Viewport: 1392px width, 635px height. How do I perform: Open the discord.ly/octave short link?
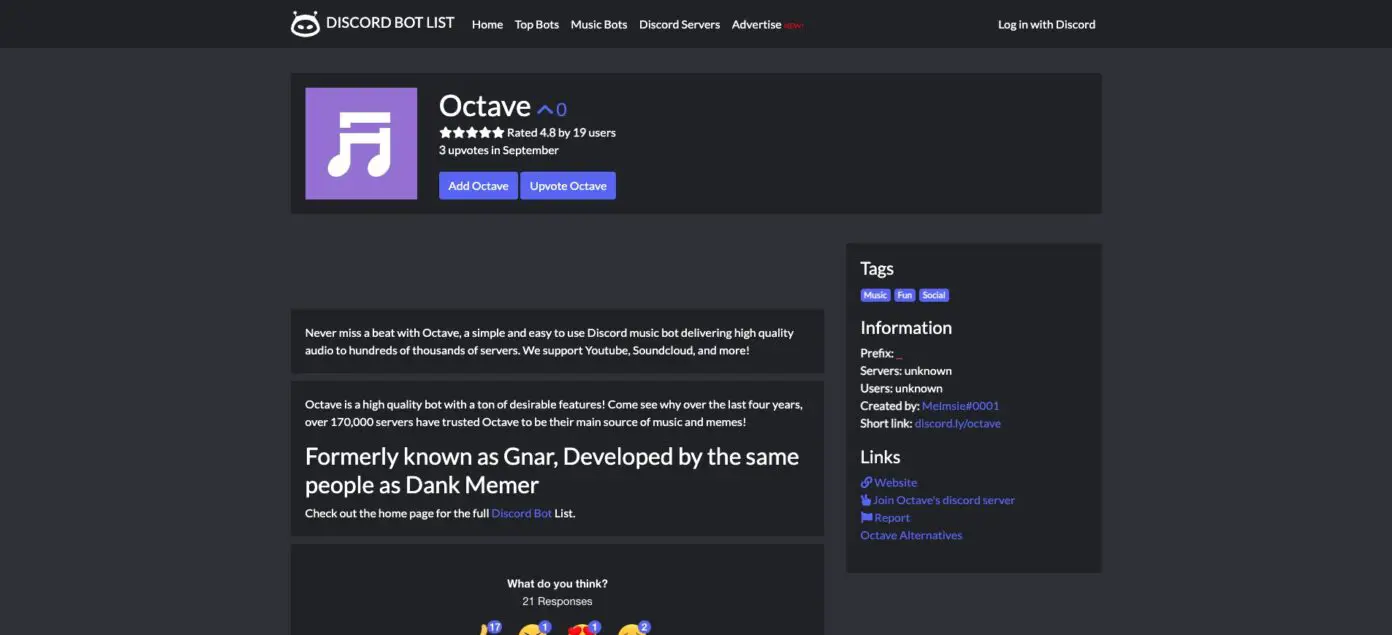[956, 423]
